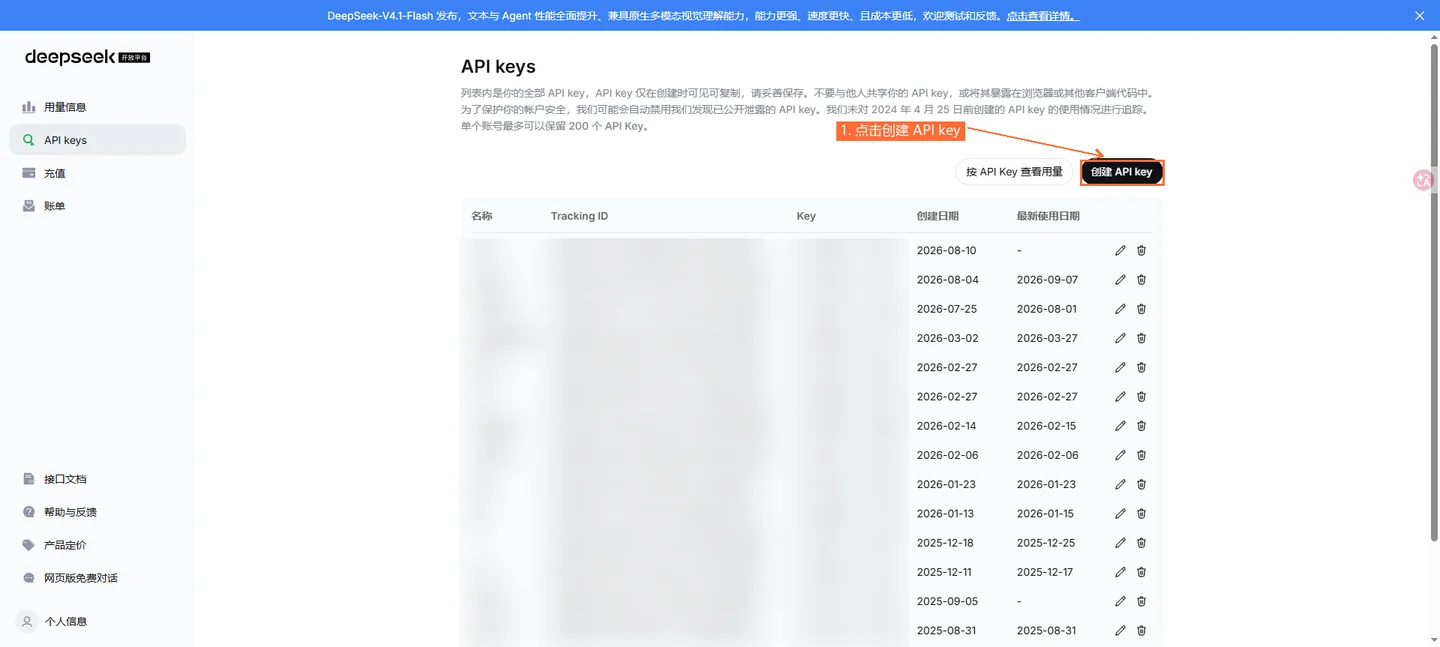
Task: Click last-used date 2026-01-15
Action: point(1045,513)
